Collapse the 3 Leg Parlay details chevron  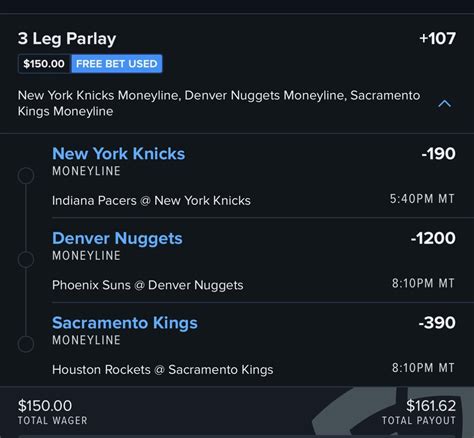click(444, 104)
